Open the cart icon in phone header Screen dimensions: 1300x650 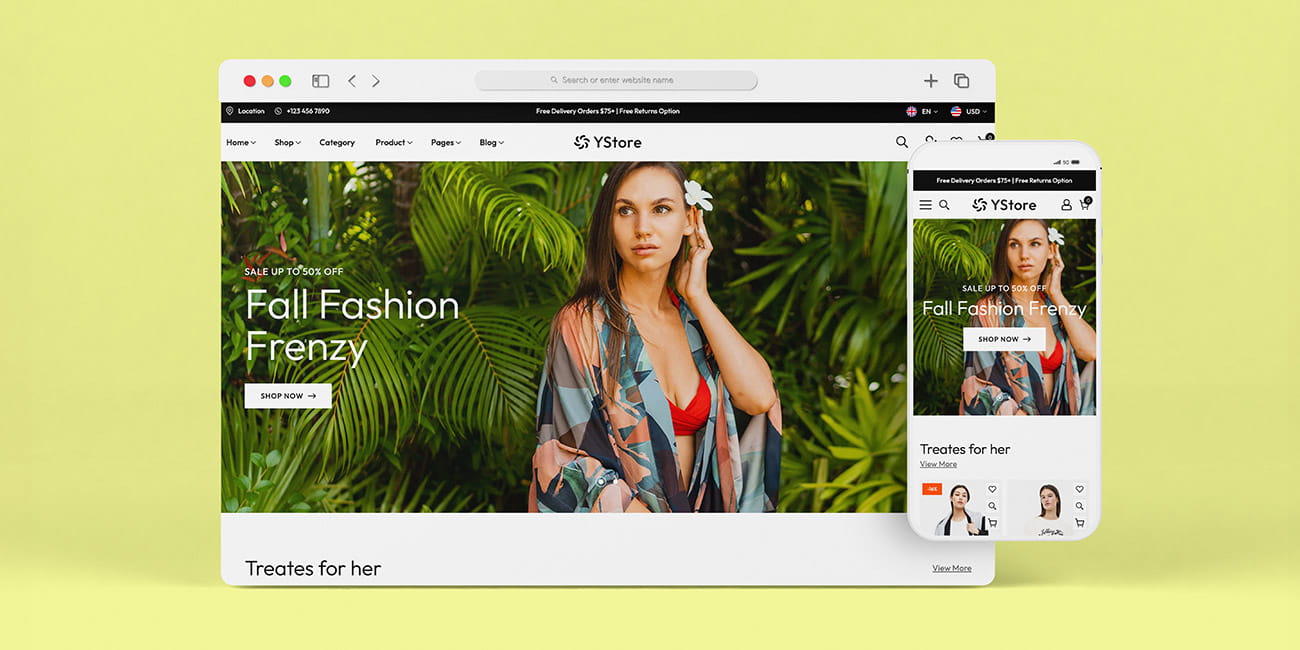coord(1085,204)
